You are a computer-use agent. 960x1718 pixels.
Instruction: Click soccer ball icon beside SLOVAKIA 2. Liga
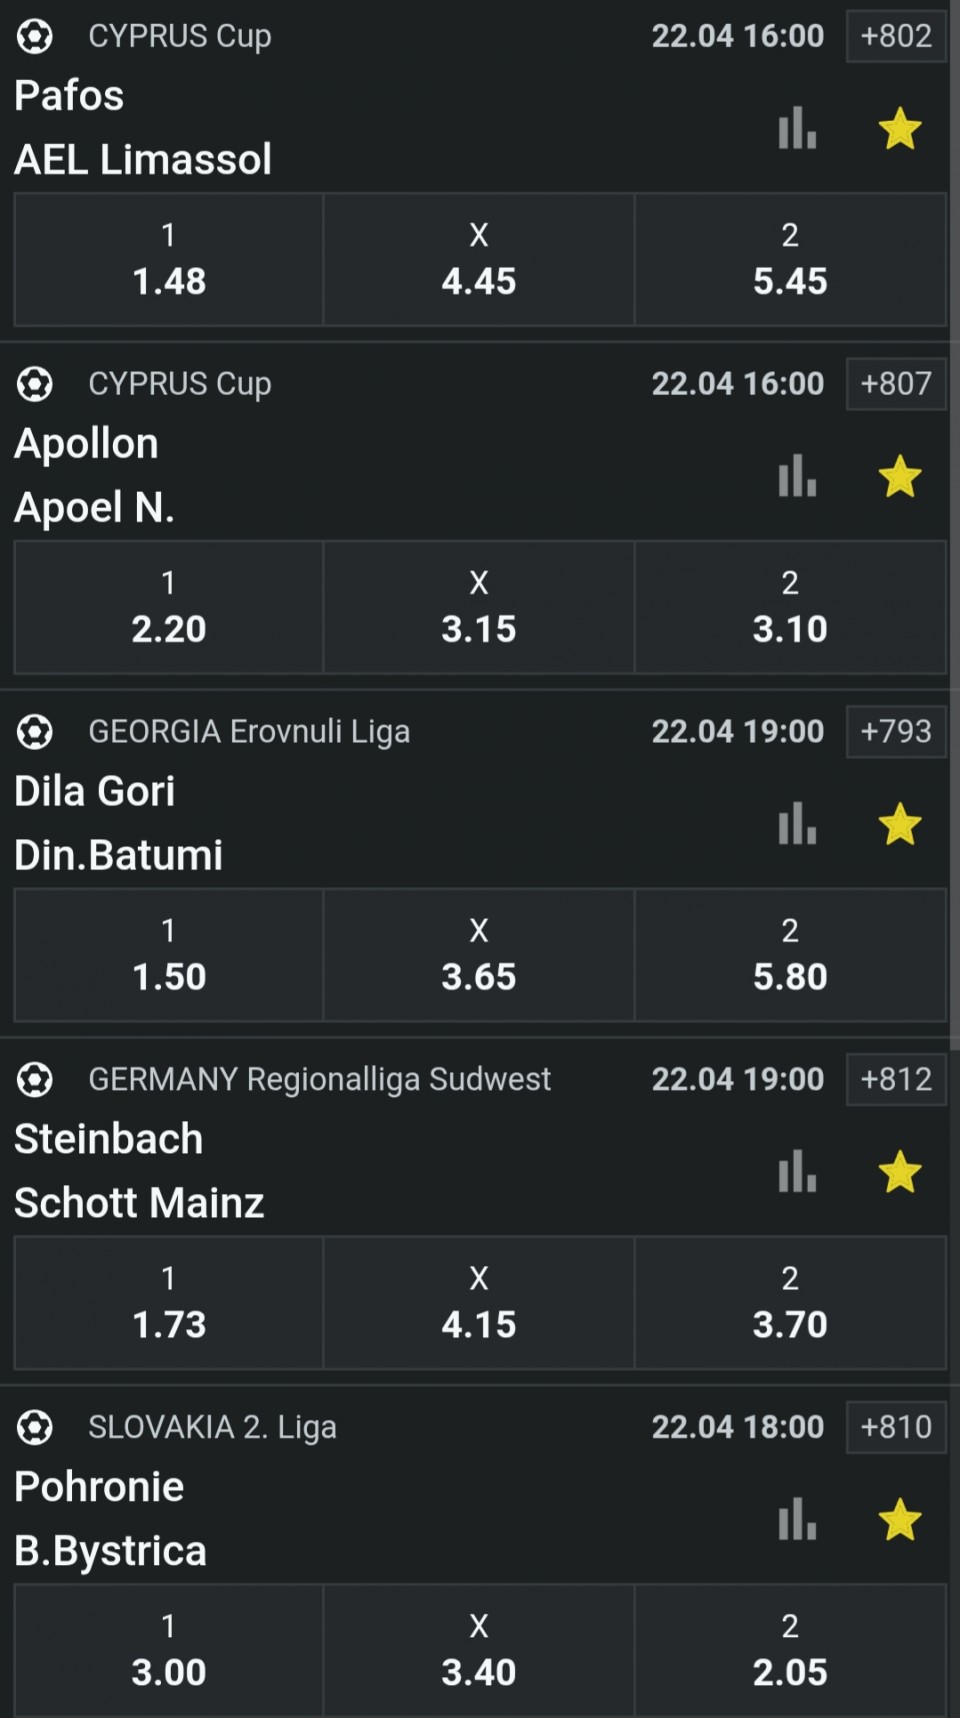pyautogui.click(x=35, y=1428)
